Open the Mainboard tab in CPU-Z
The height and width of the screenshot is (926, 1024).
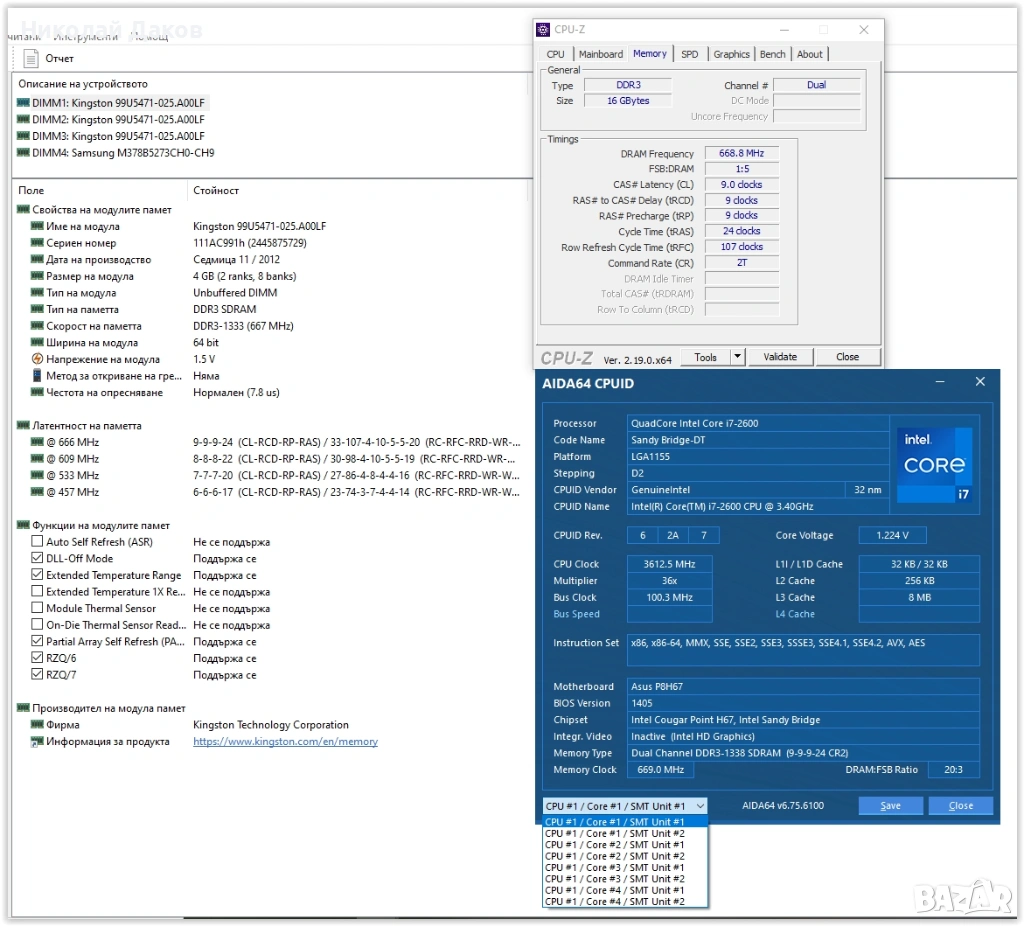pyautogui.click(x=600, y=54)
